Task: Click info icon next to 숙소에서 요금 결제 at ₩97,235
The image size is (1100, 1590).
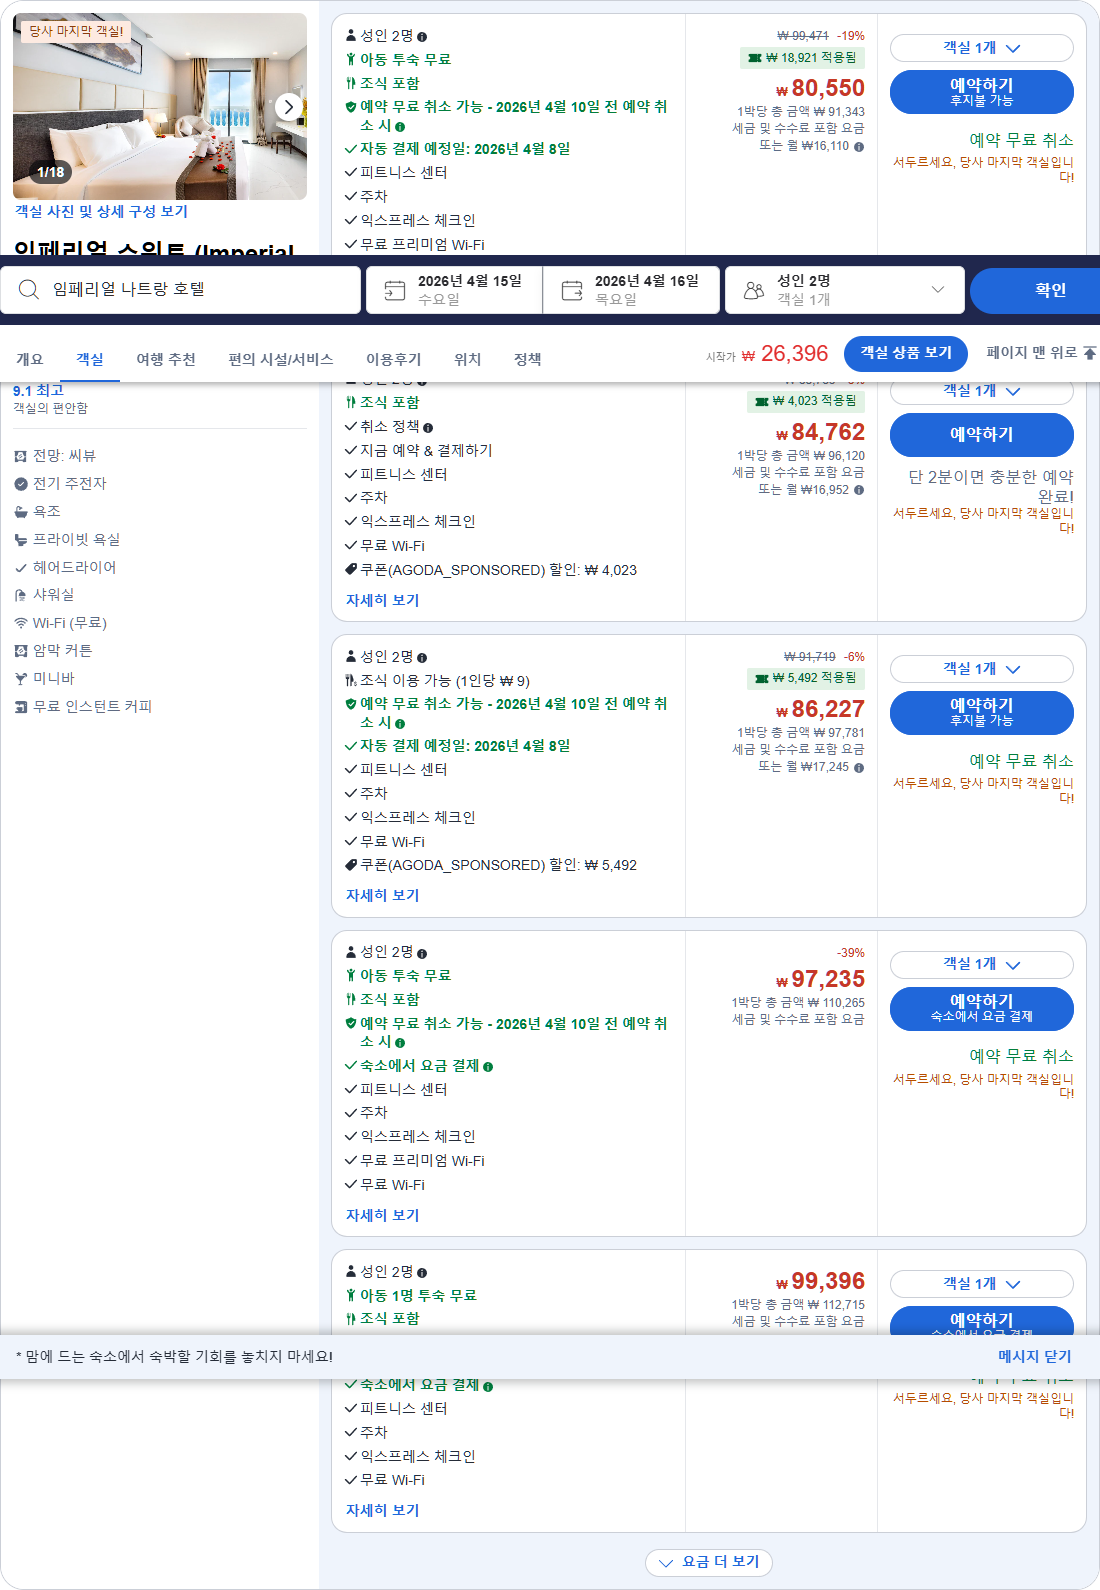Action: point(488,1067)
